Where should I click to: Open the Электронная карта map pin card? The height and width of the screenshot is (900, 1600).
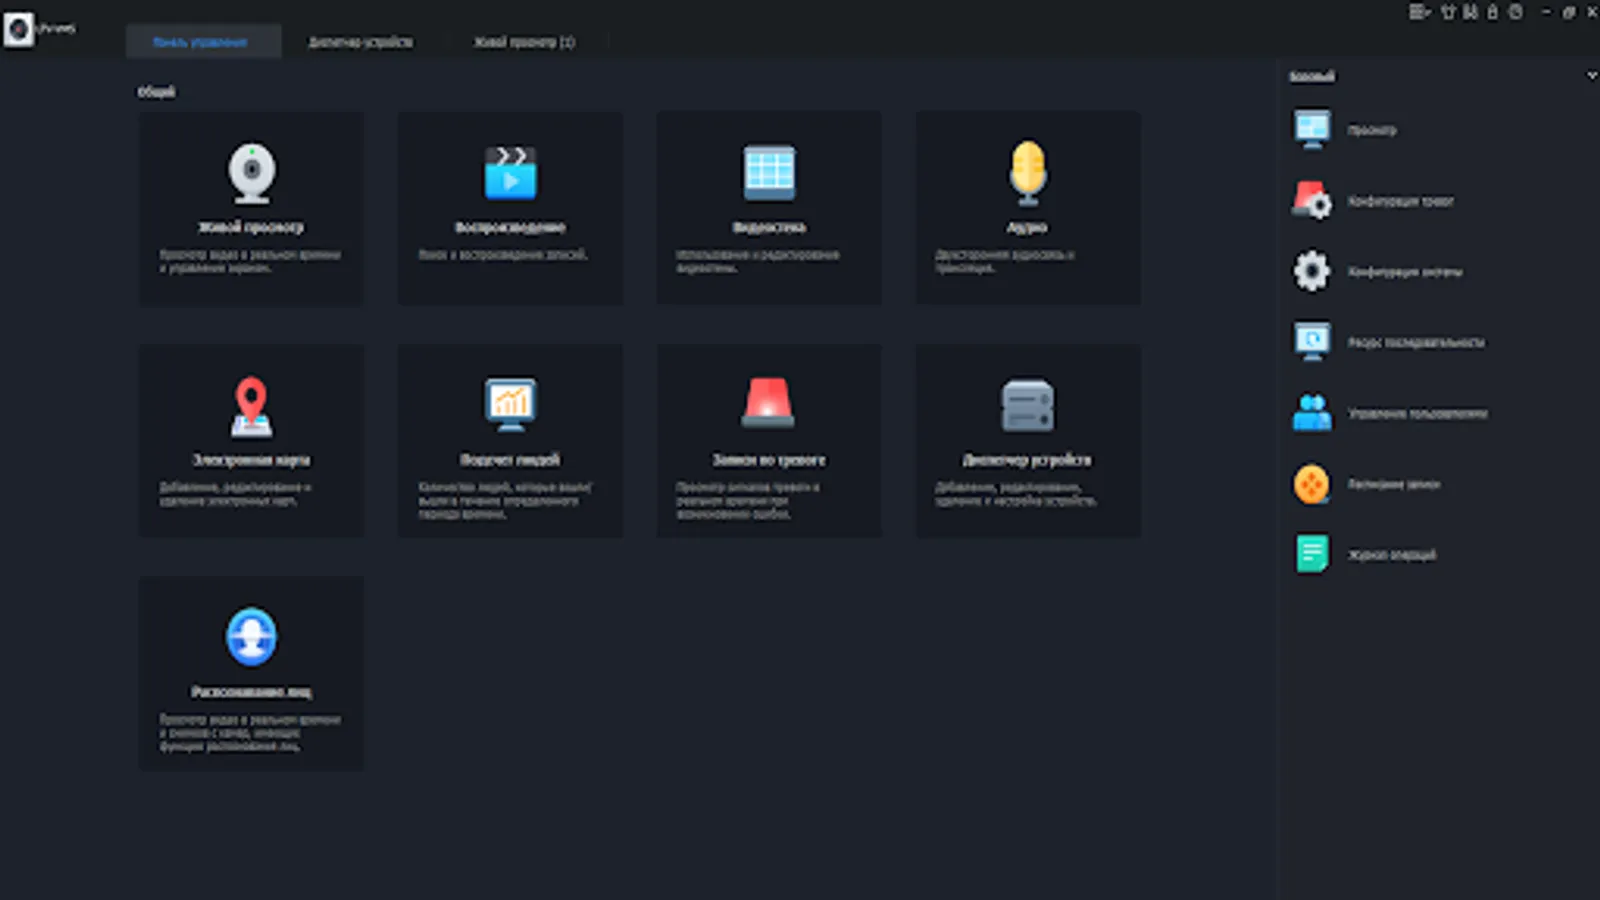point(251,441)
